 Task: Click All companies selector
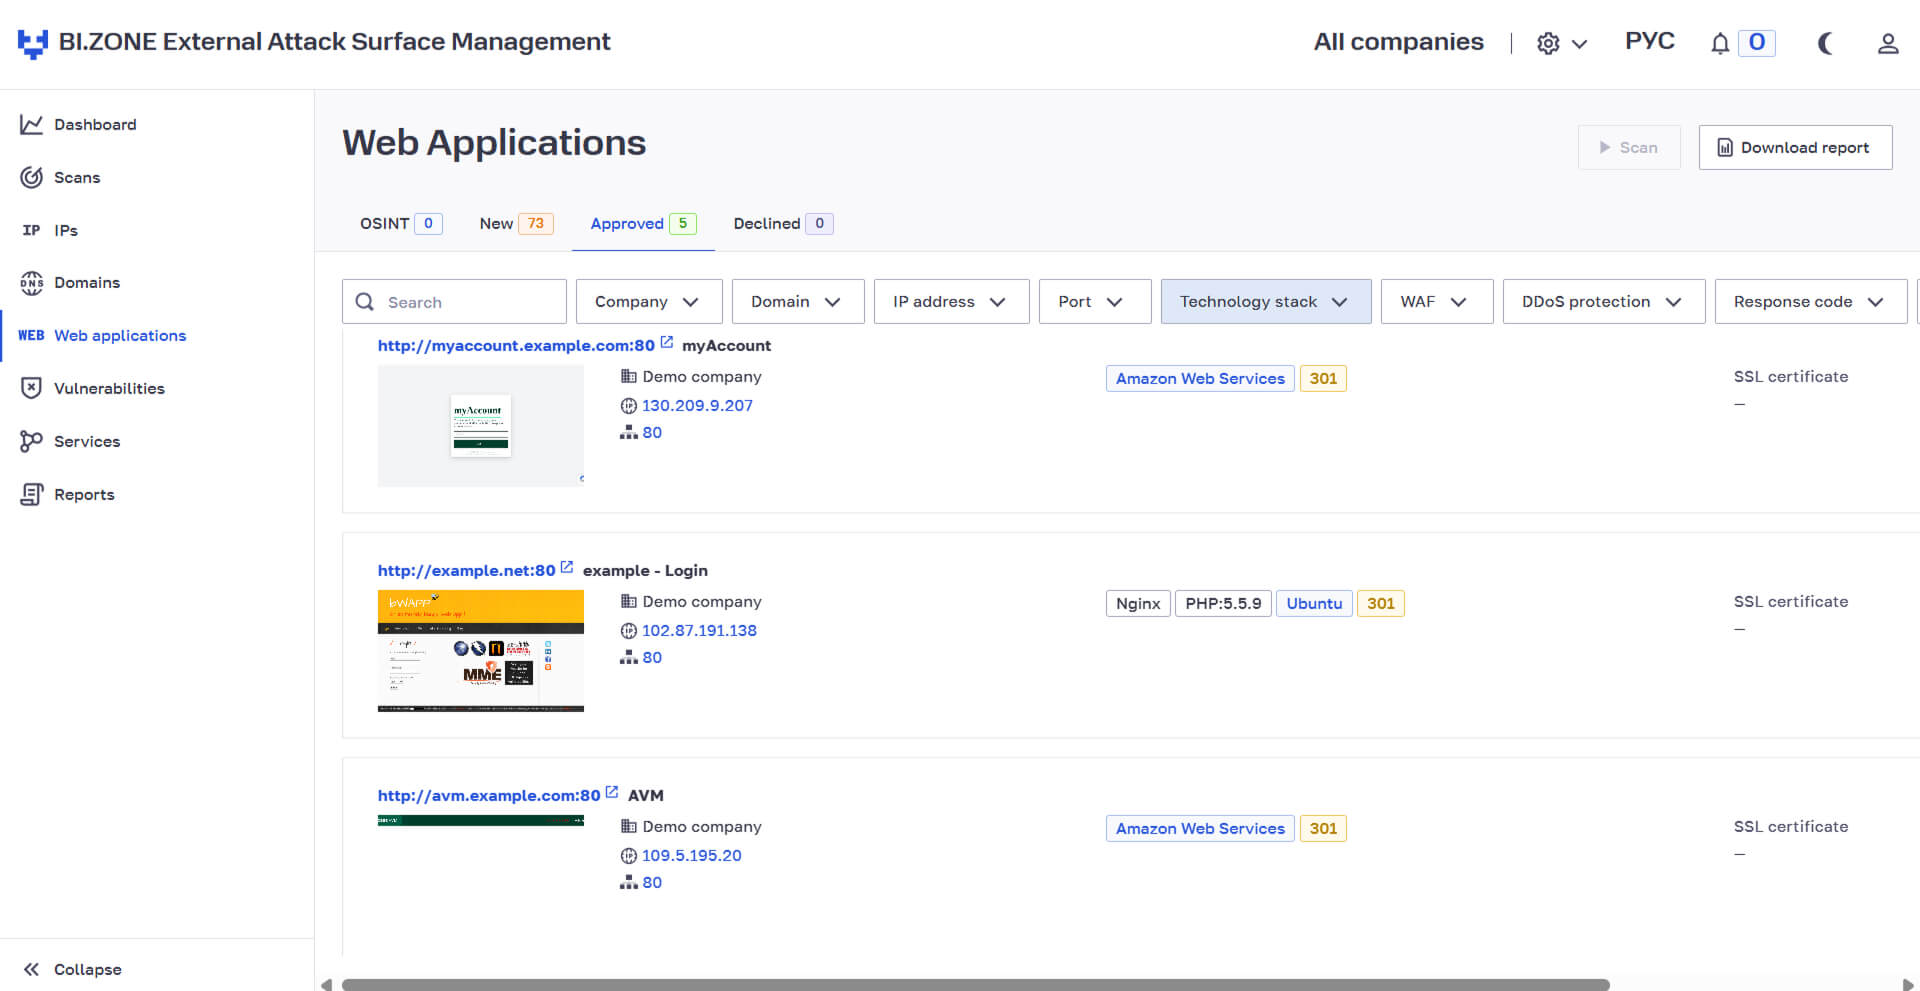(1398, 42)
